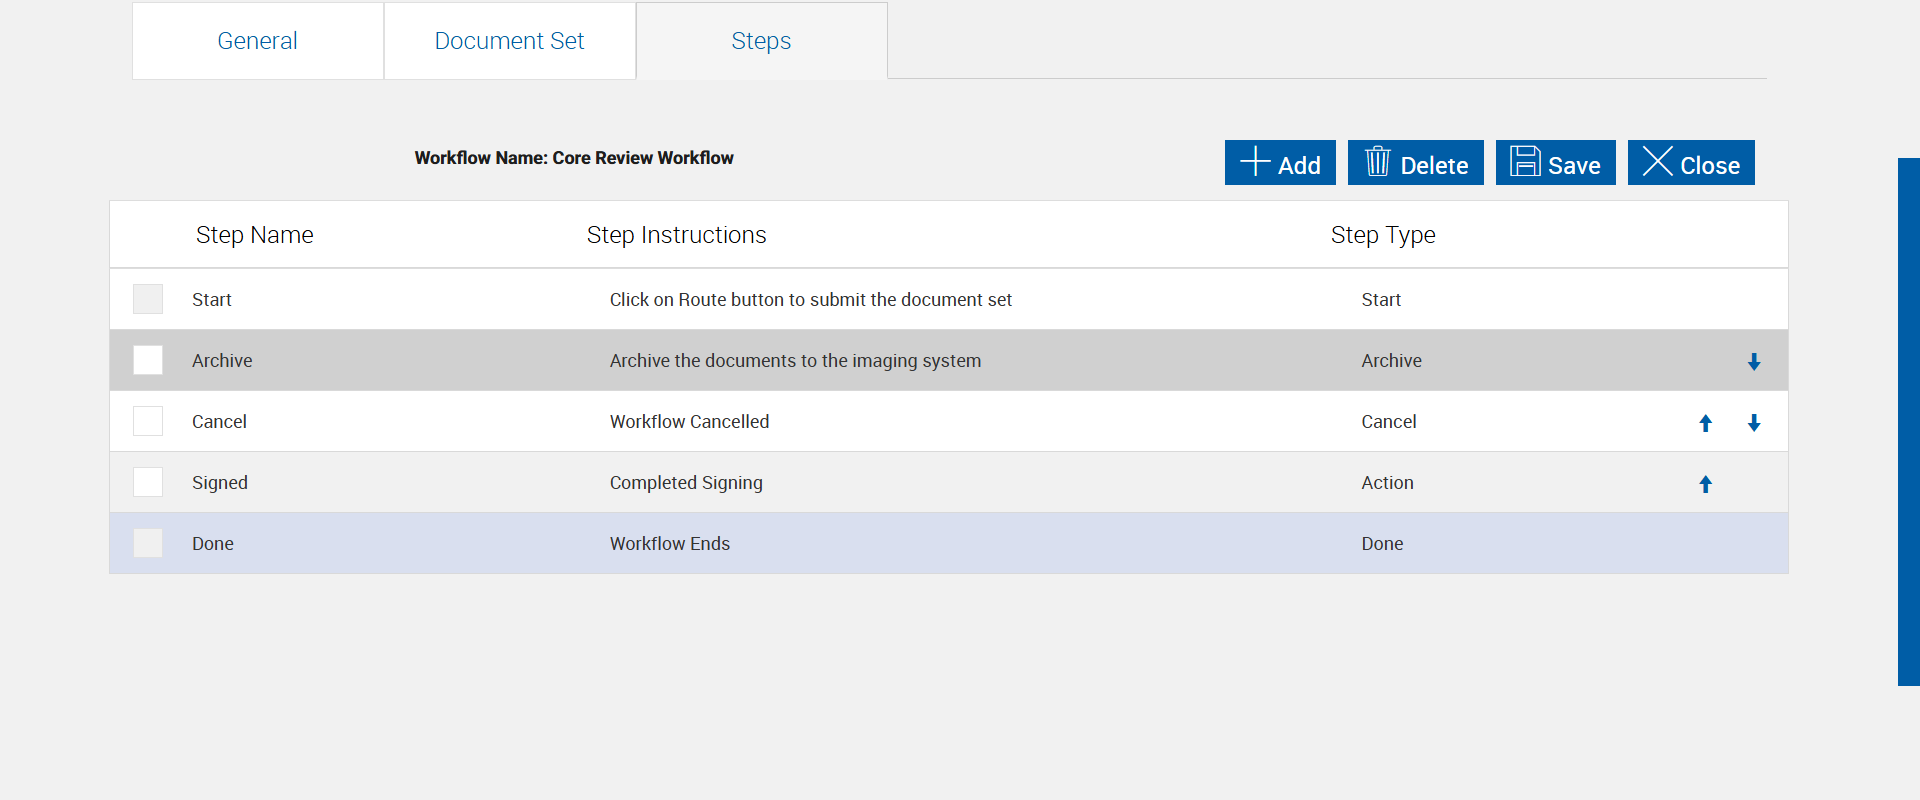Click the plus icon on Add button
The height and width of the screenshot is (800, 1920).
click(1255, 162)
